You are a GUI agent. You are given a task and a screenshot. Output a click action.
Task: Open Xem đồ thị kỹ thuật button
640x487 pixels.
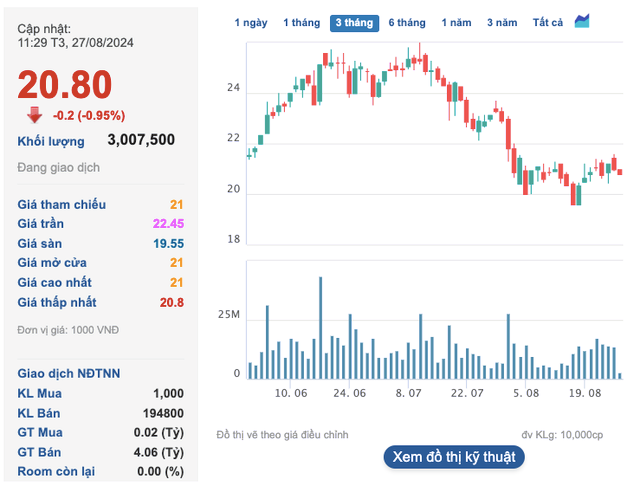click(x=453, y=456)
